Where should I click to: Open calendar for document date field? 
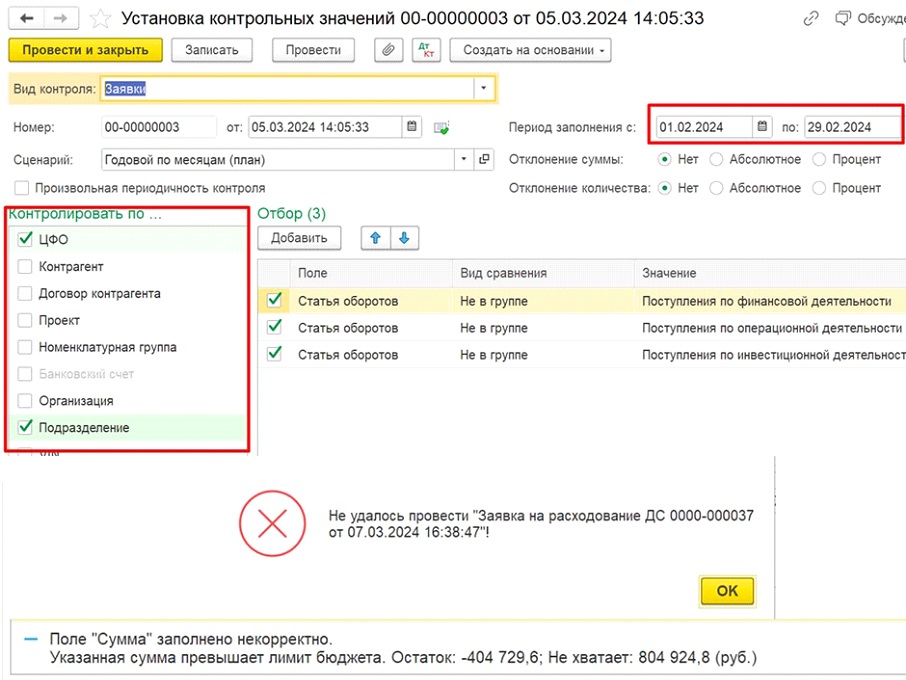pyautogui.click(x=412, y=127)
